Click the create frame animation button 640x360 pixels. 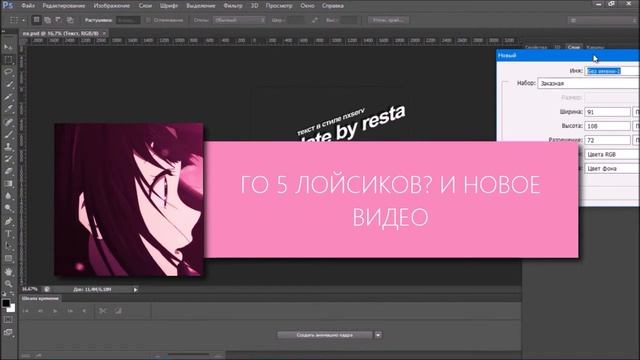click(x=325, y=335)
